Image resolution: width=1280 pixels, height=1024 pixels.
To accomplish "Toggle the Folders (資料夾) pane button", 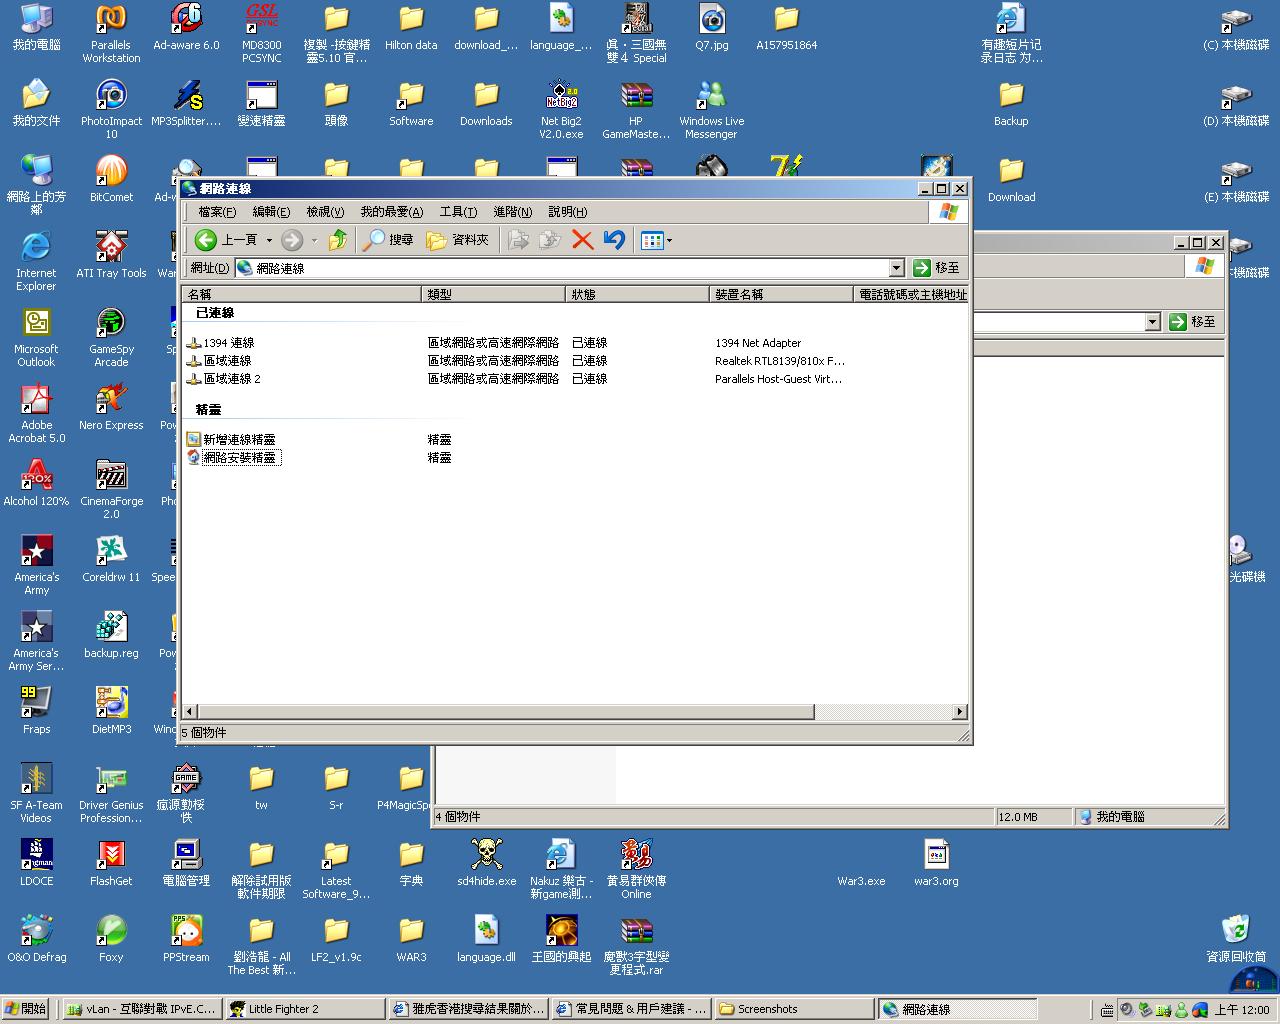I will 457,240.
